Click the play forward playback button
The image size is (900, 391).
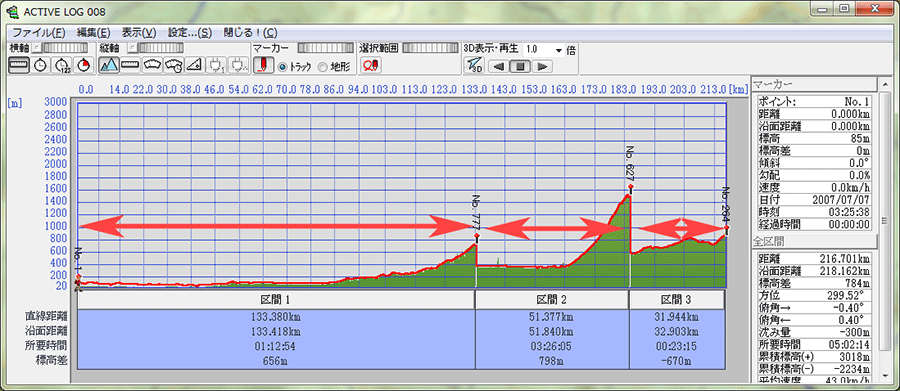[541, 67]
